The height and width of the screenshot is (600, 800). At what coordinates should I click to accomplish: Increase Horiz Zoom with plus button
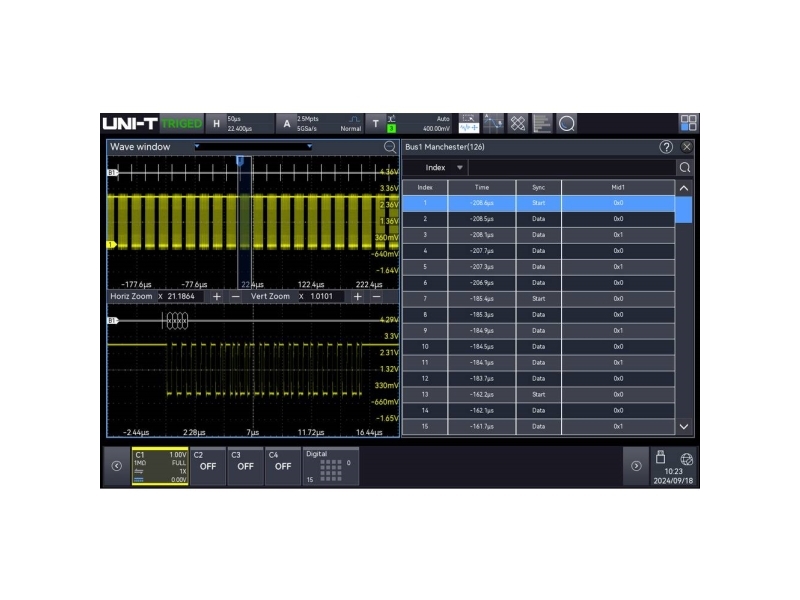(x=217, y=296)
